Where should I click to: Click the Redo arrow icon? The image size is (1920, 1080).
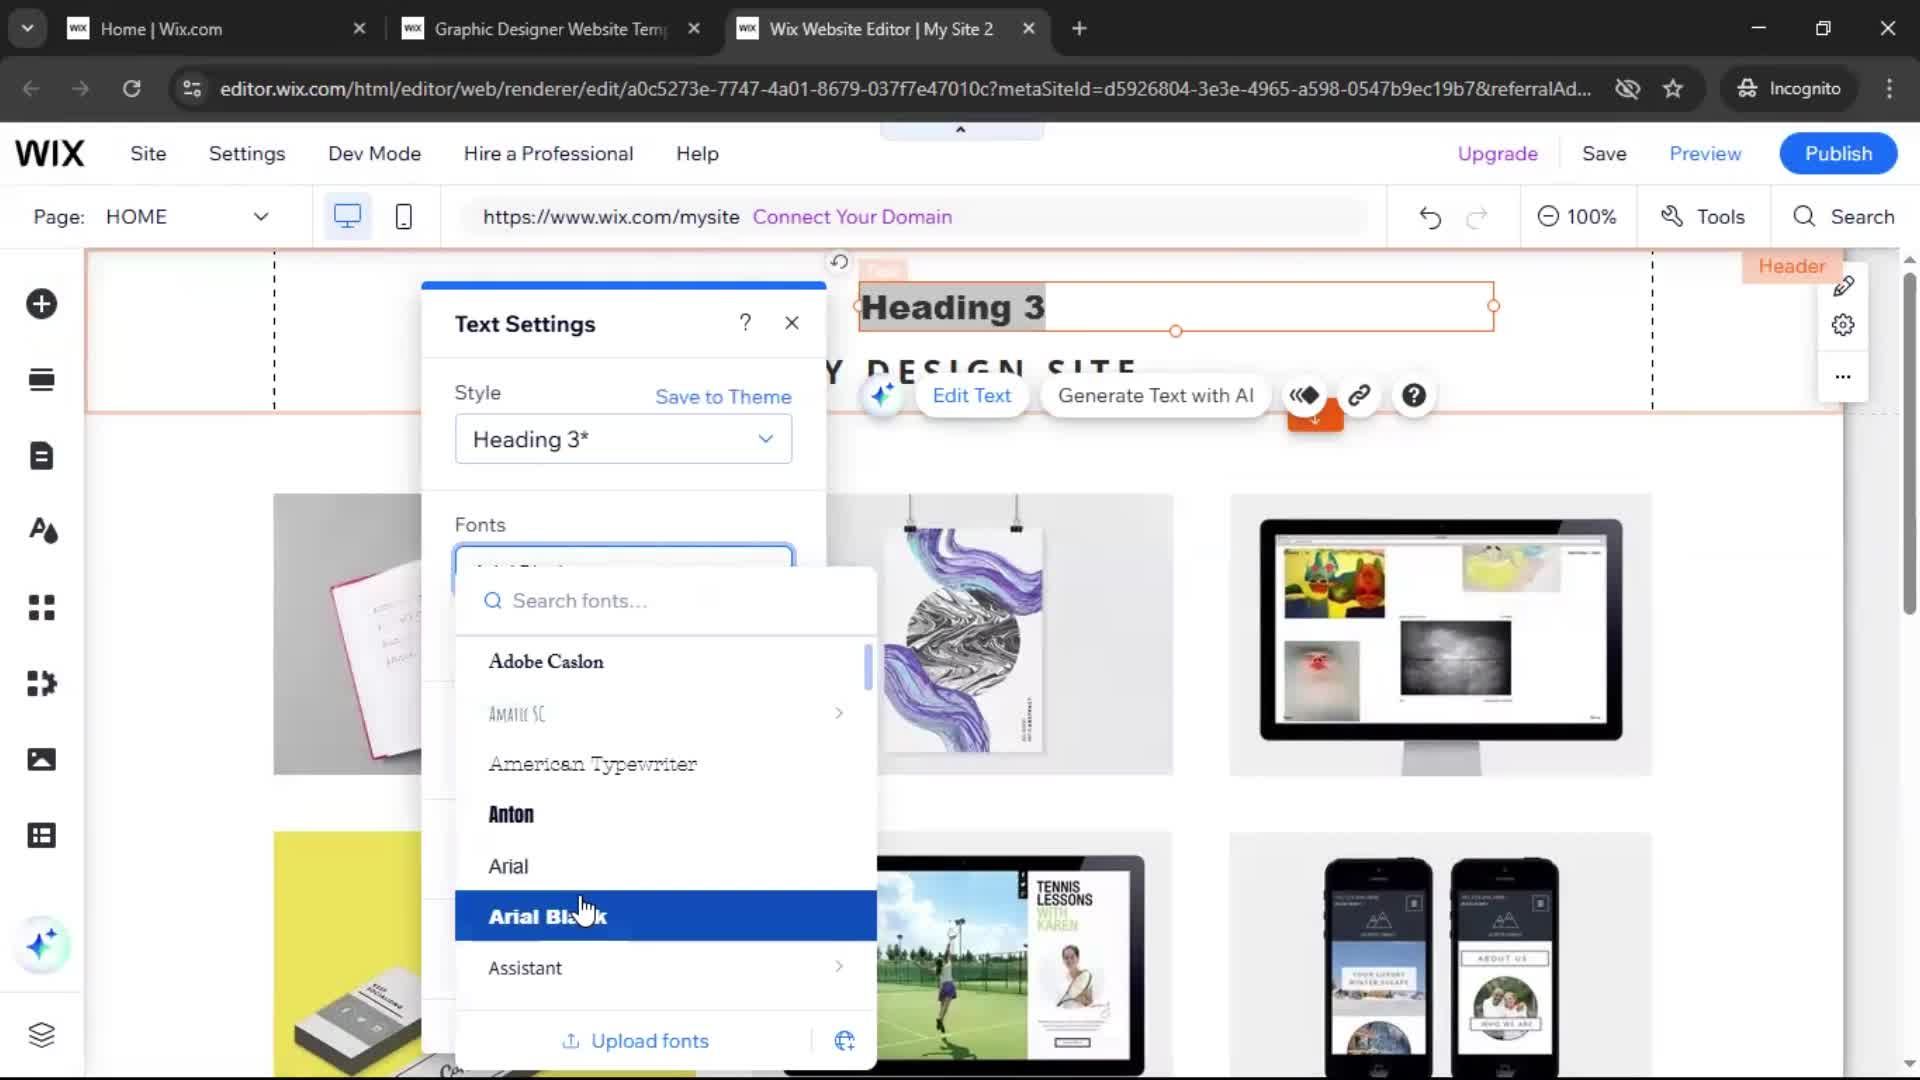click(x=1477, y=217)
